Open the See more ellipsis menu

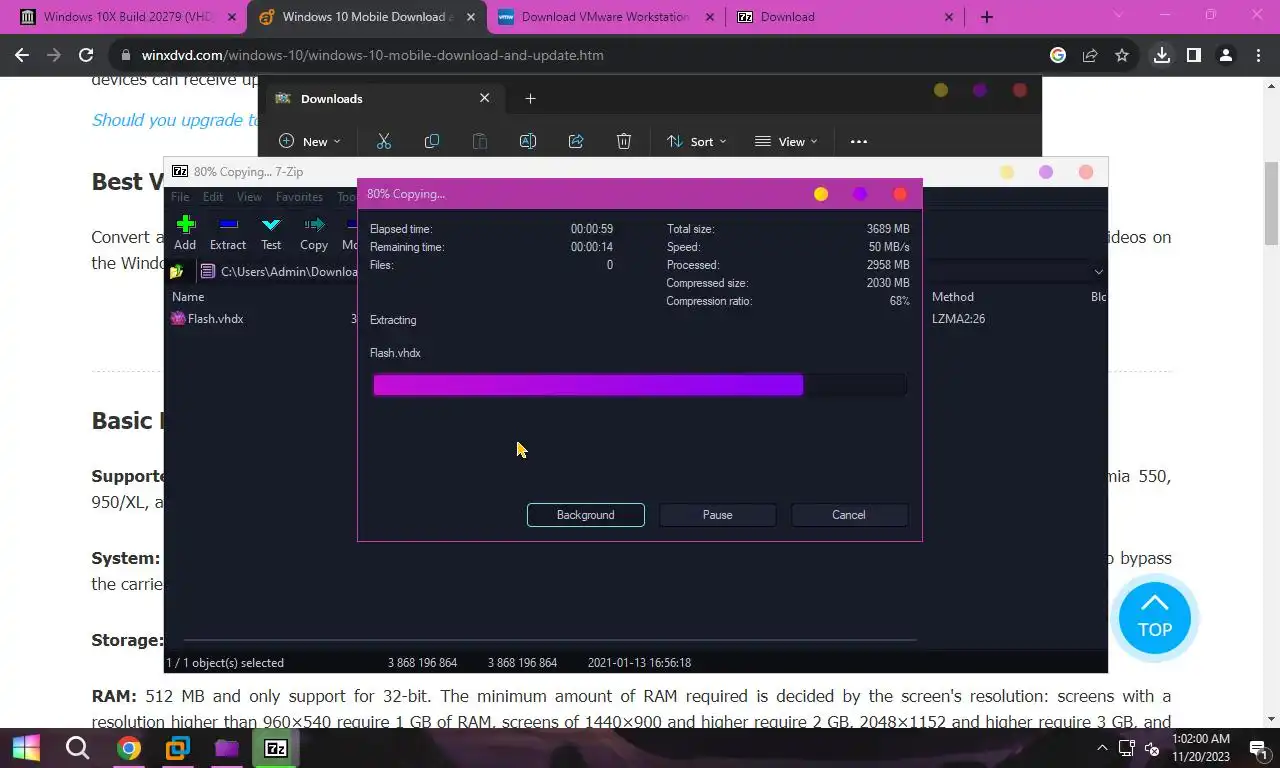point(859,142)
